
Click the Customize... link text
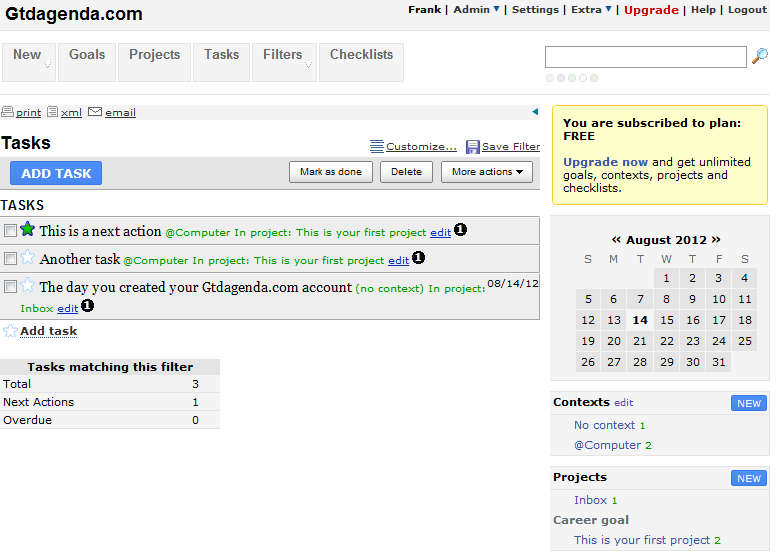click(421, 147)
